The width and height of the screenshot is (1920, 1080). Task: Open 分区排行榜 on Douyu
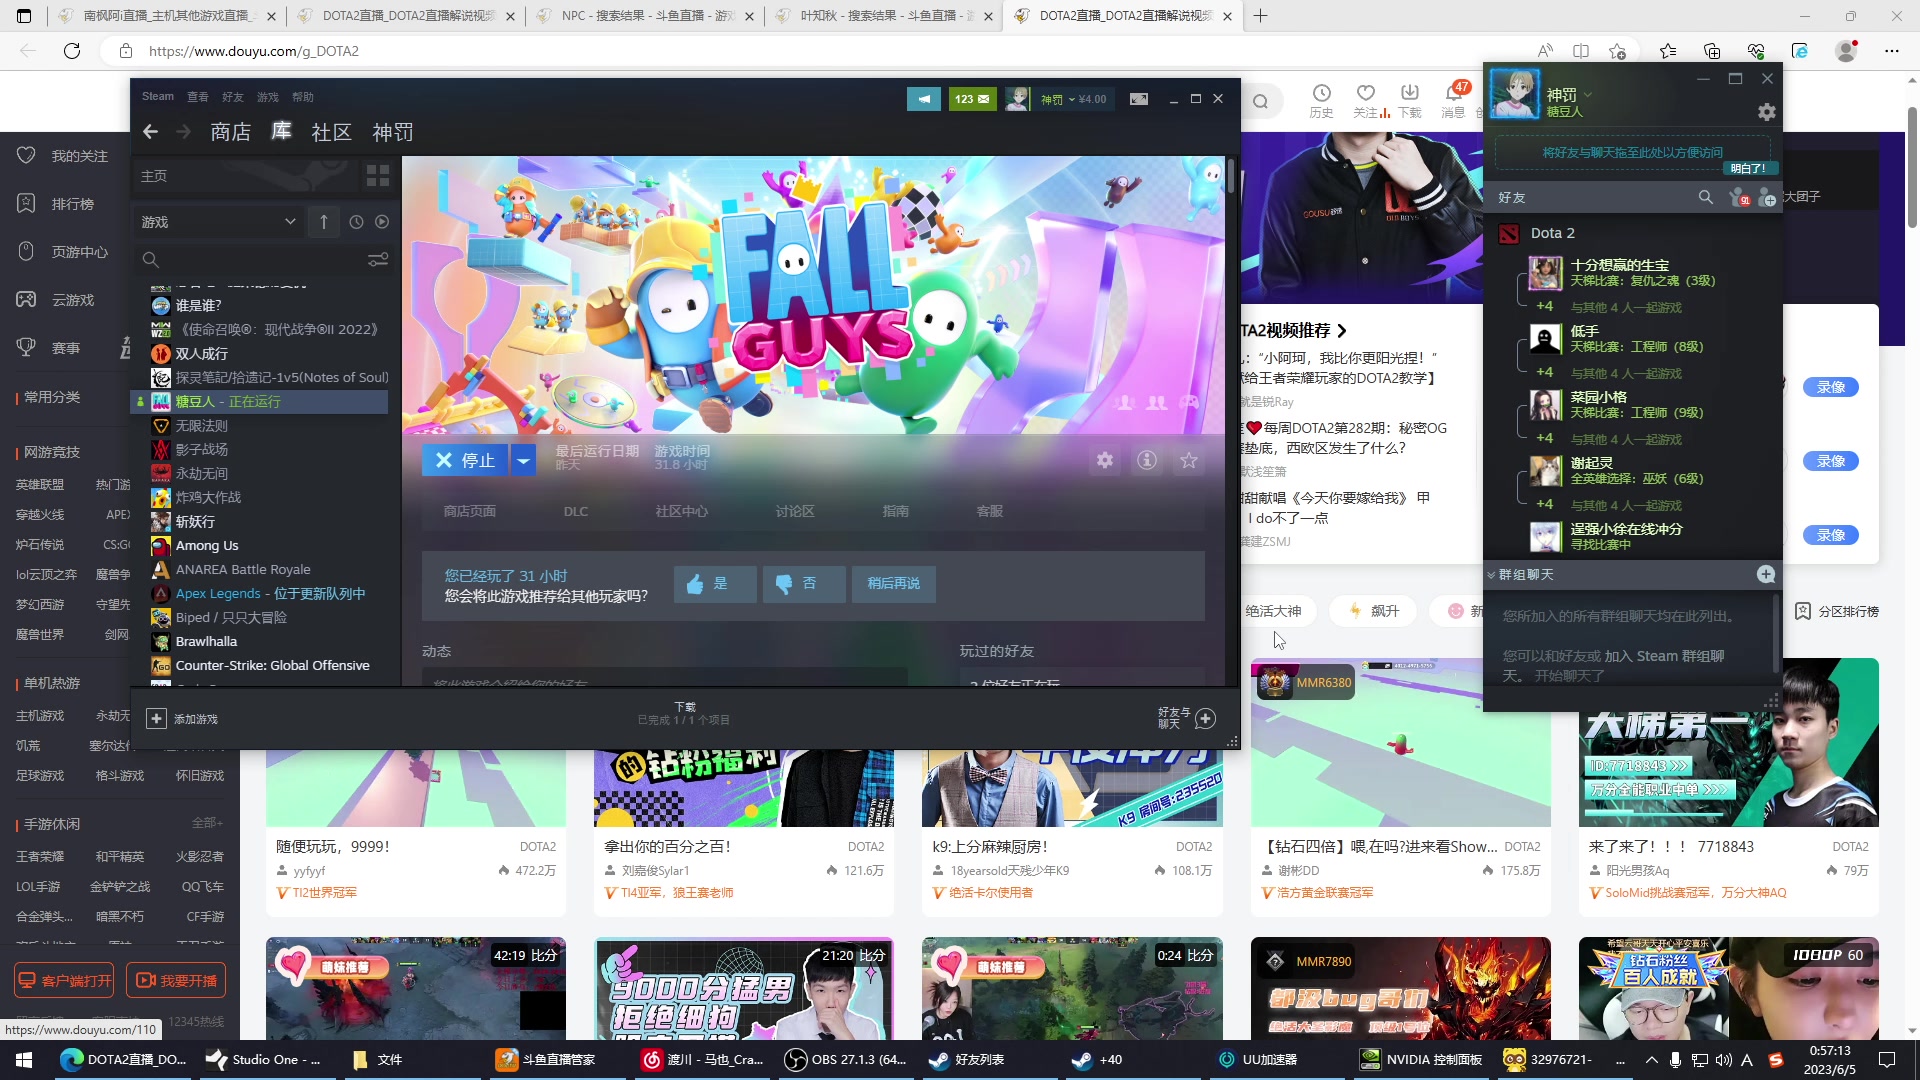pos(1837,611)
